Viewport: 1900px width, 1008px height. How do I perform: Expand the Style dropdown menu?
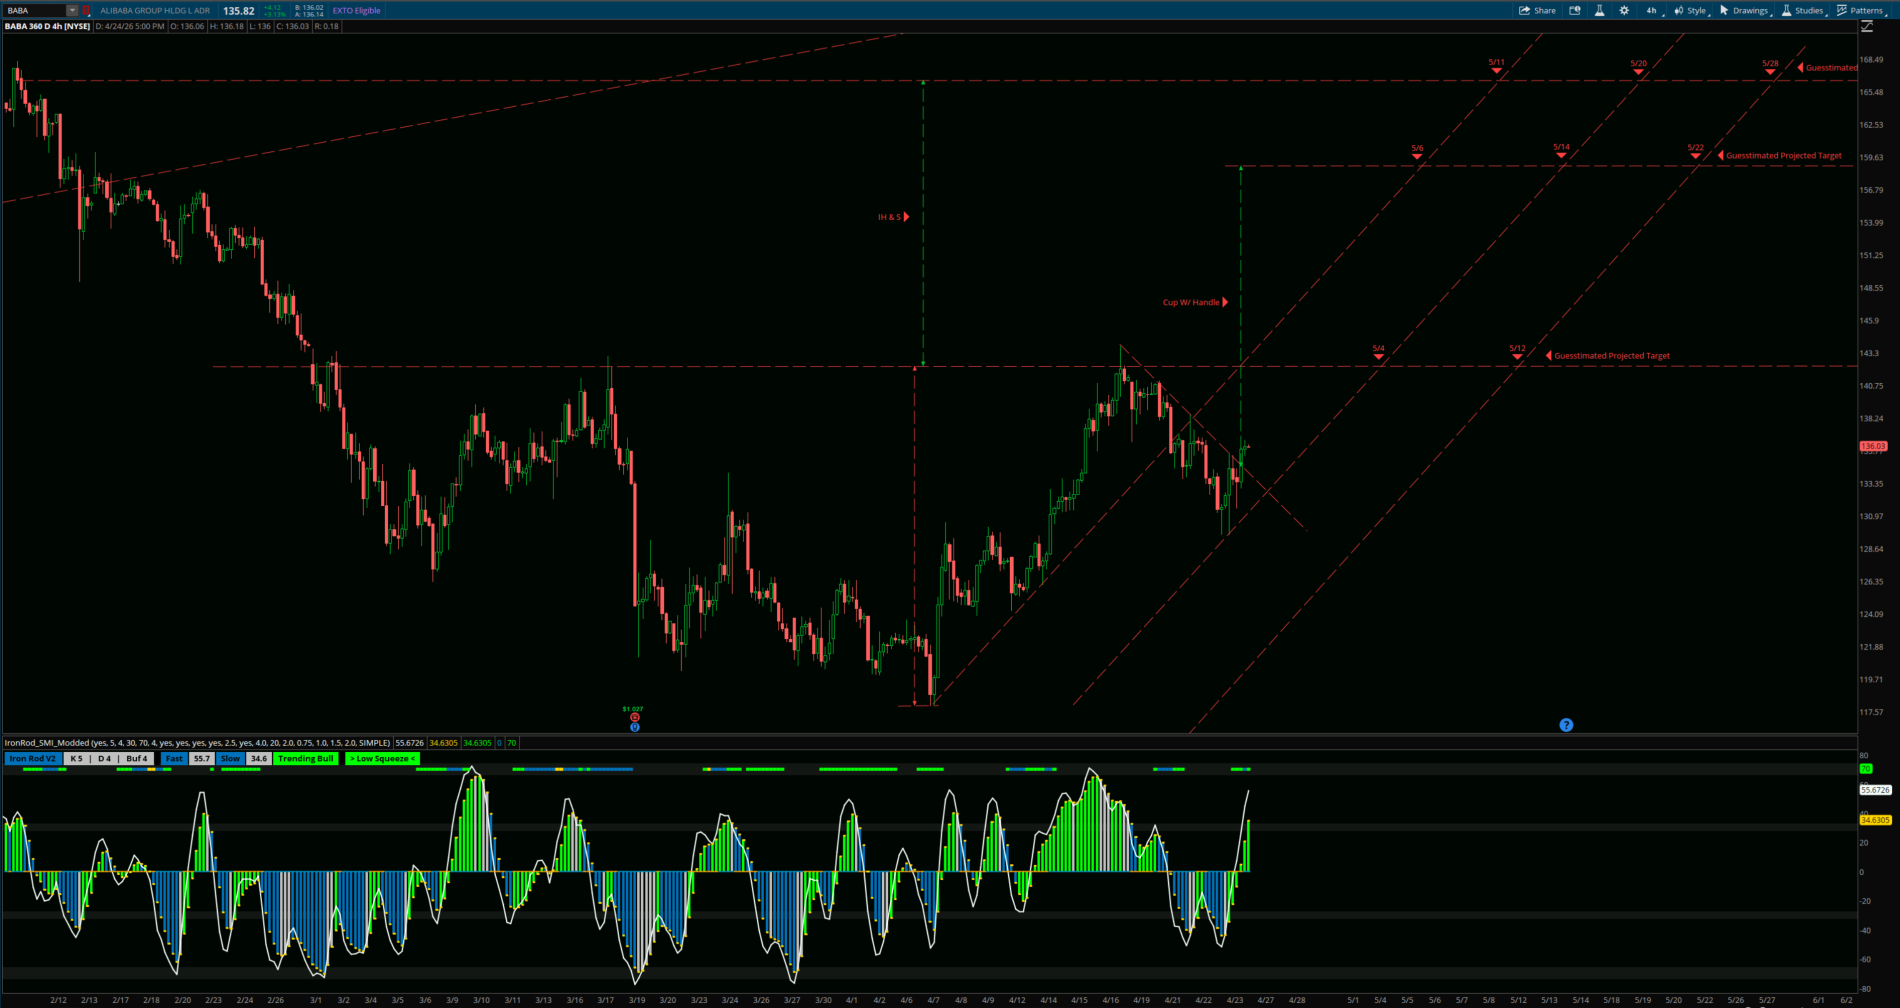pyautogui.click(x=1696, y=10)
